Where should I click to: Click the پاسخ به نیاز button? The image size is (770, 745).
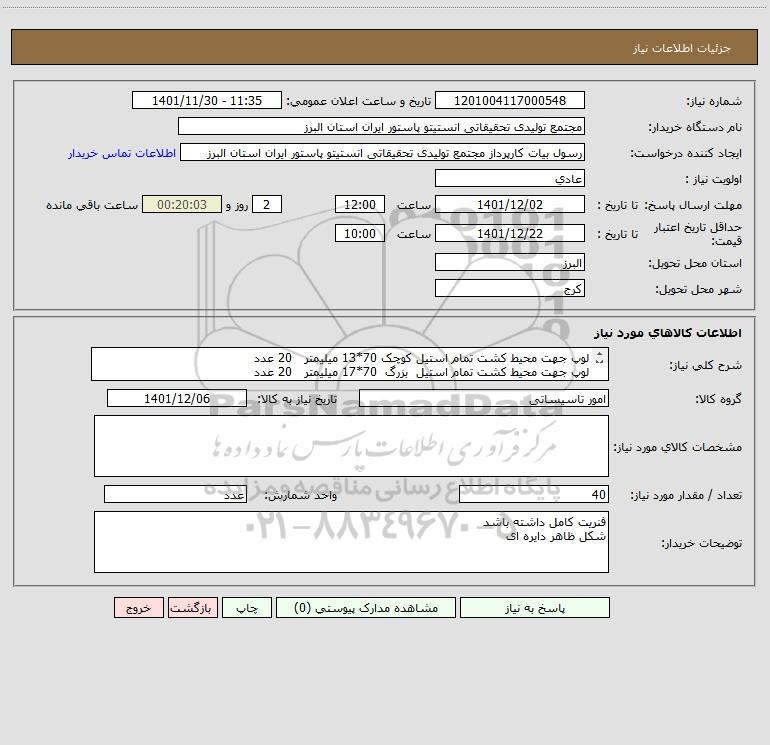point(535,607)
